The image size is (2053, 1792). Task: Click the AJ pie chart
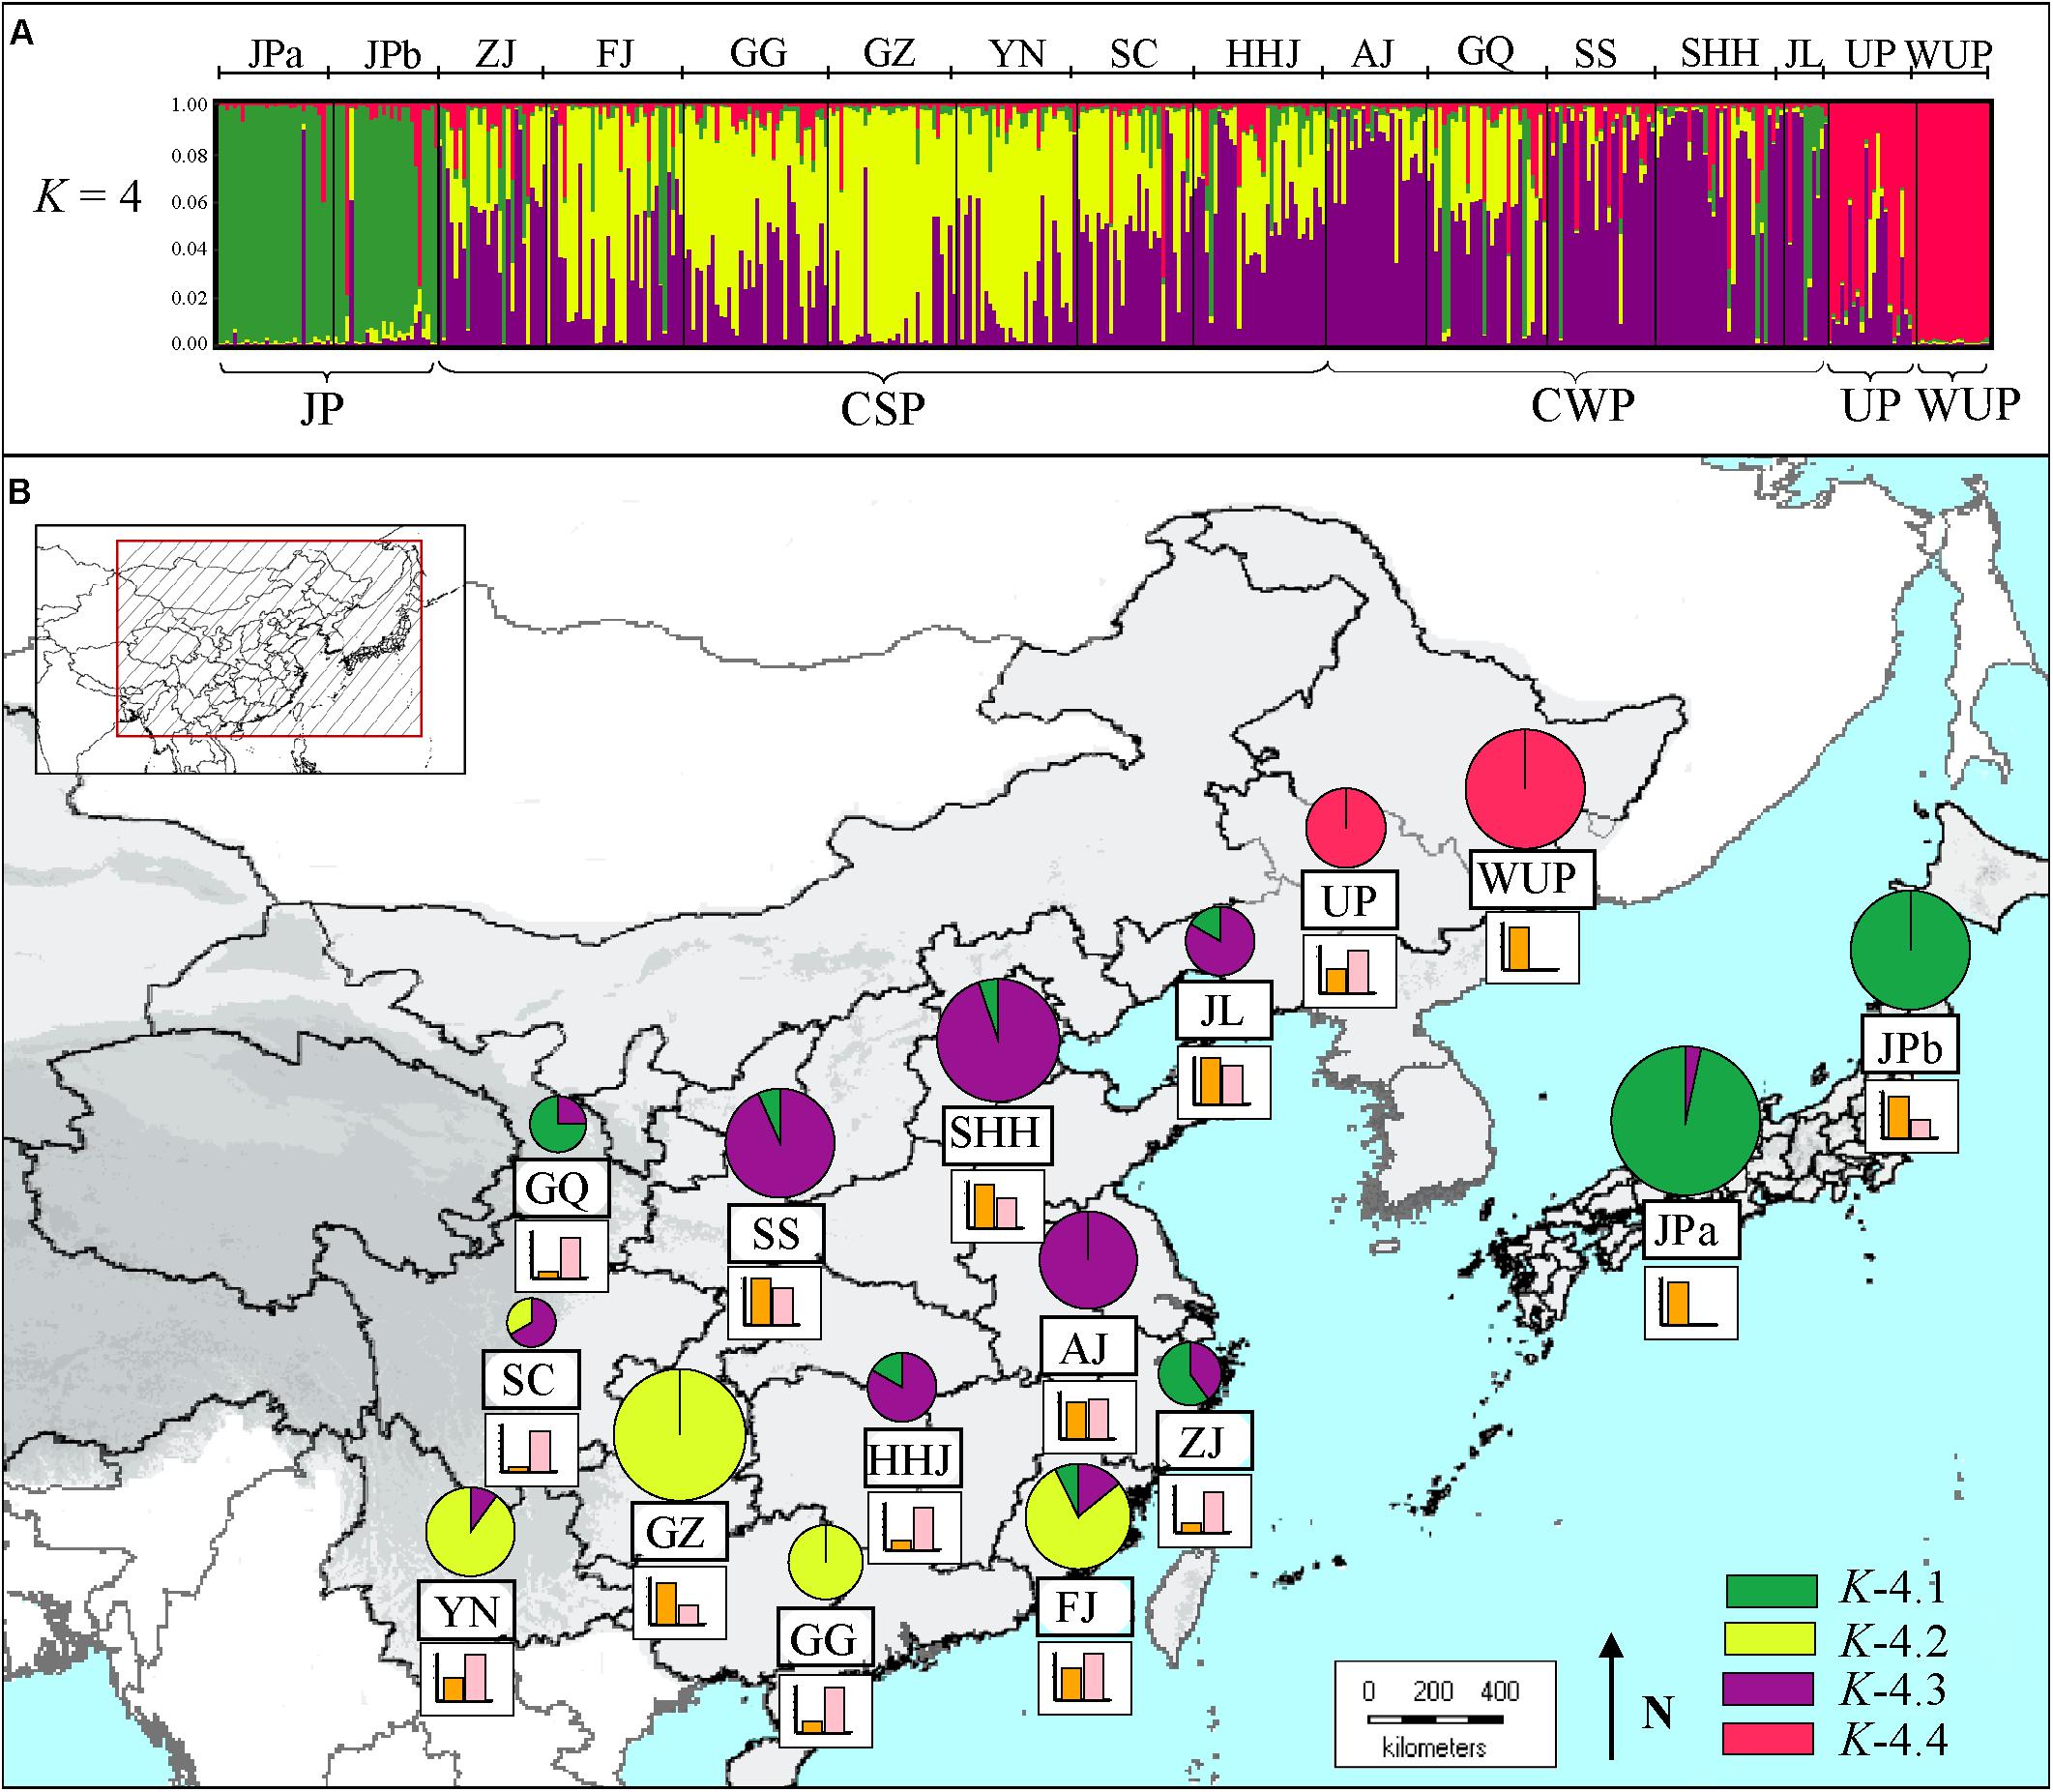click(1088, 1259)
